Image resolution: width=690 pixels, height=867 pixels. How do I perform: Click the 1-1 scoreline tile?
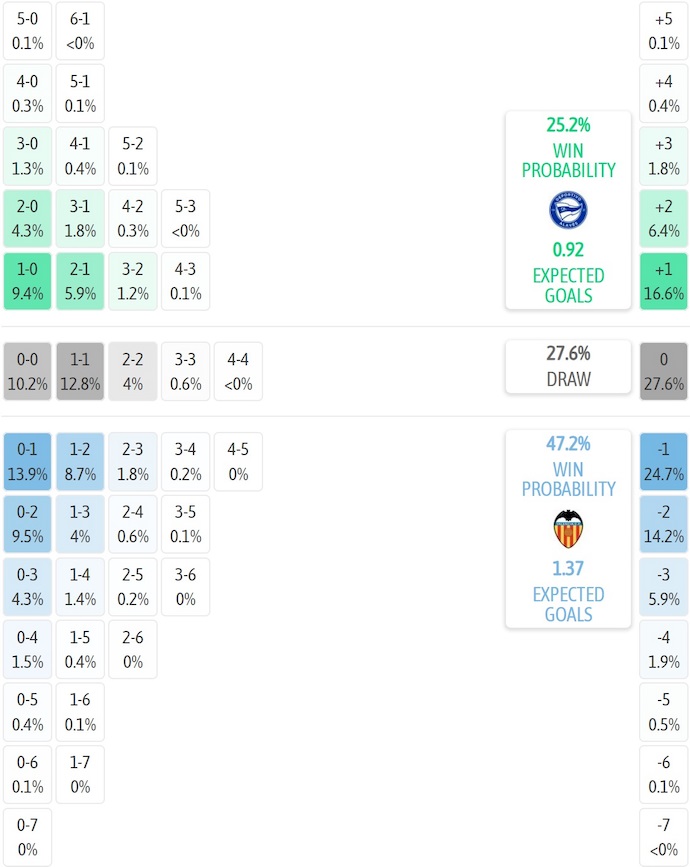(80, 372)
